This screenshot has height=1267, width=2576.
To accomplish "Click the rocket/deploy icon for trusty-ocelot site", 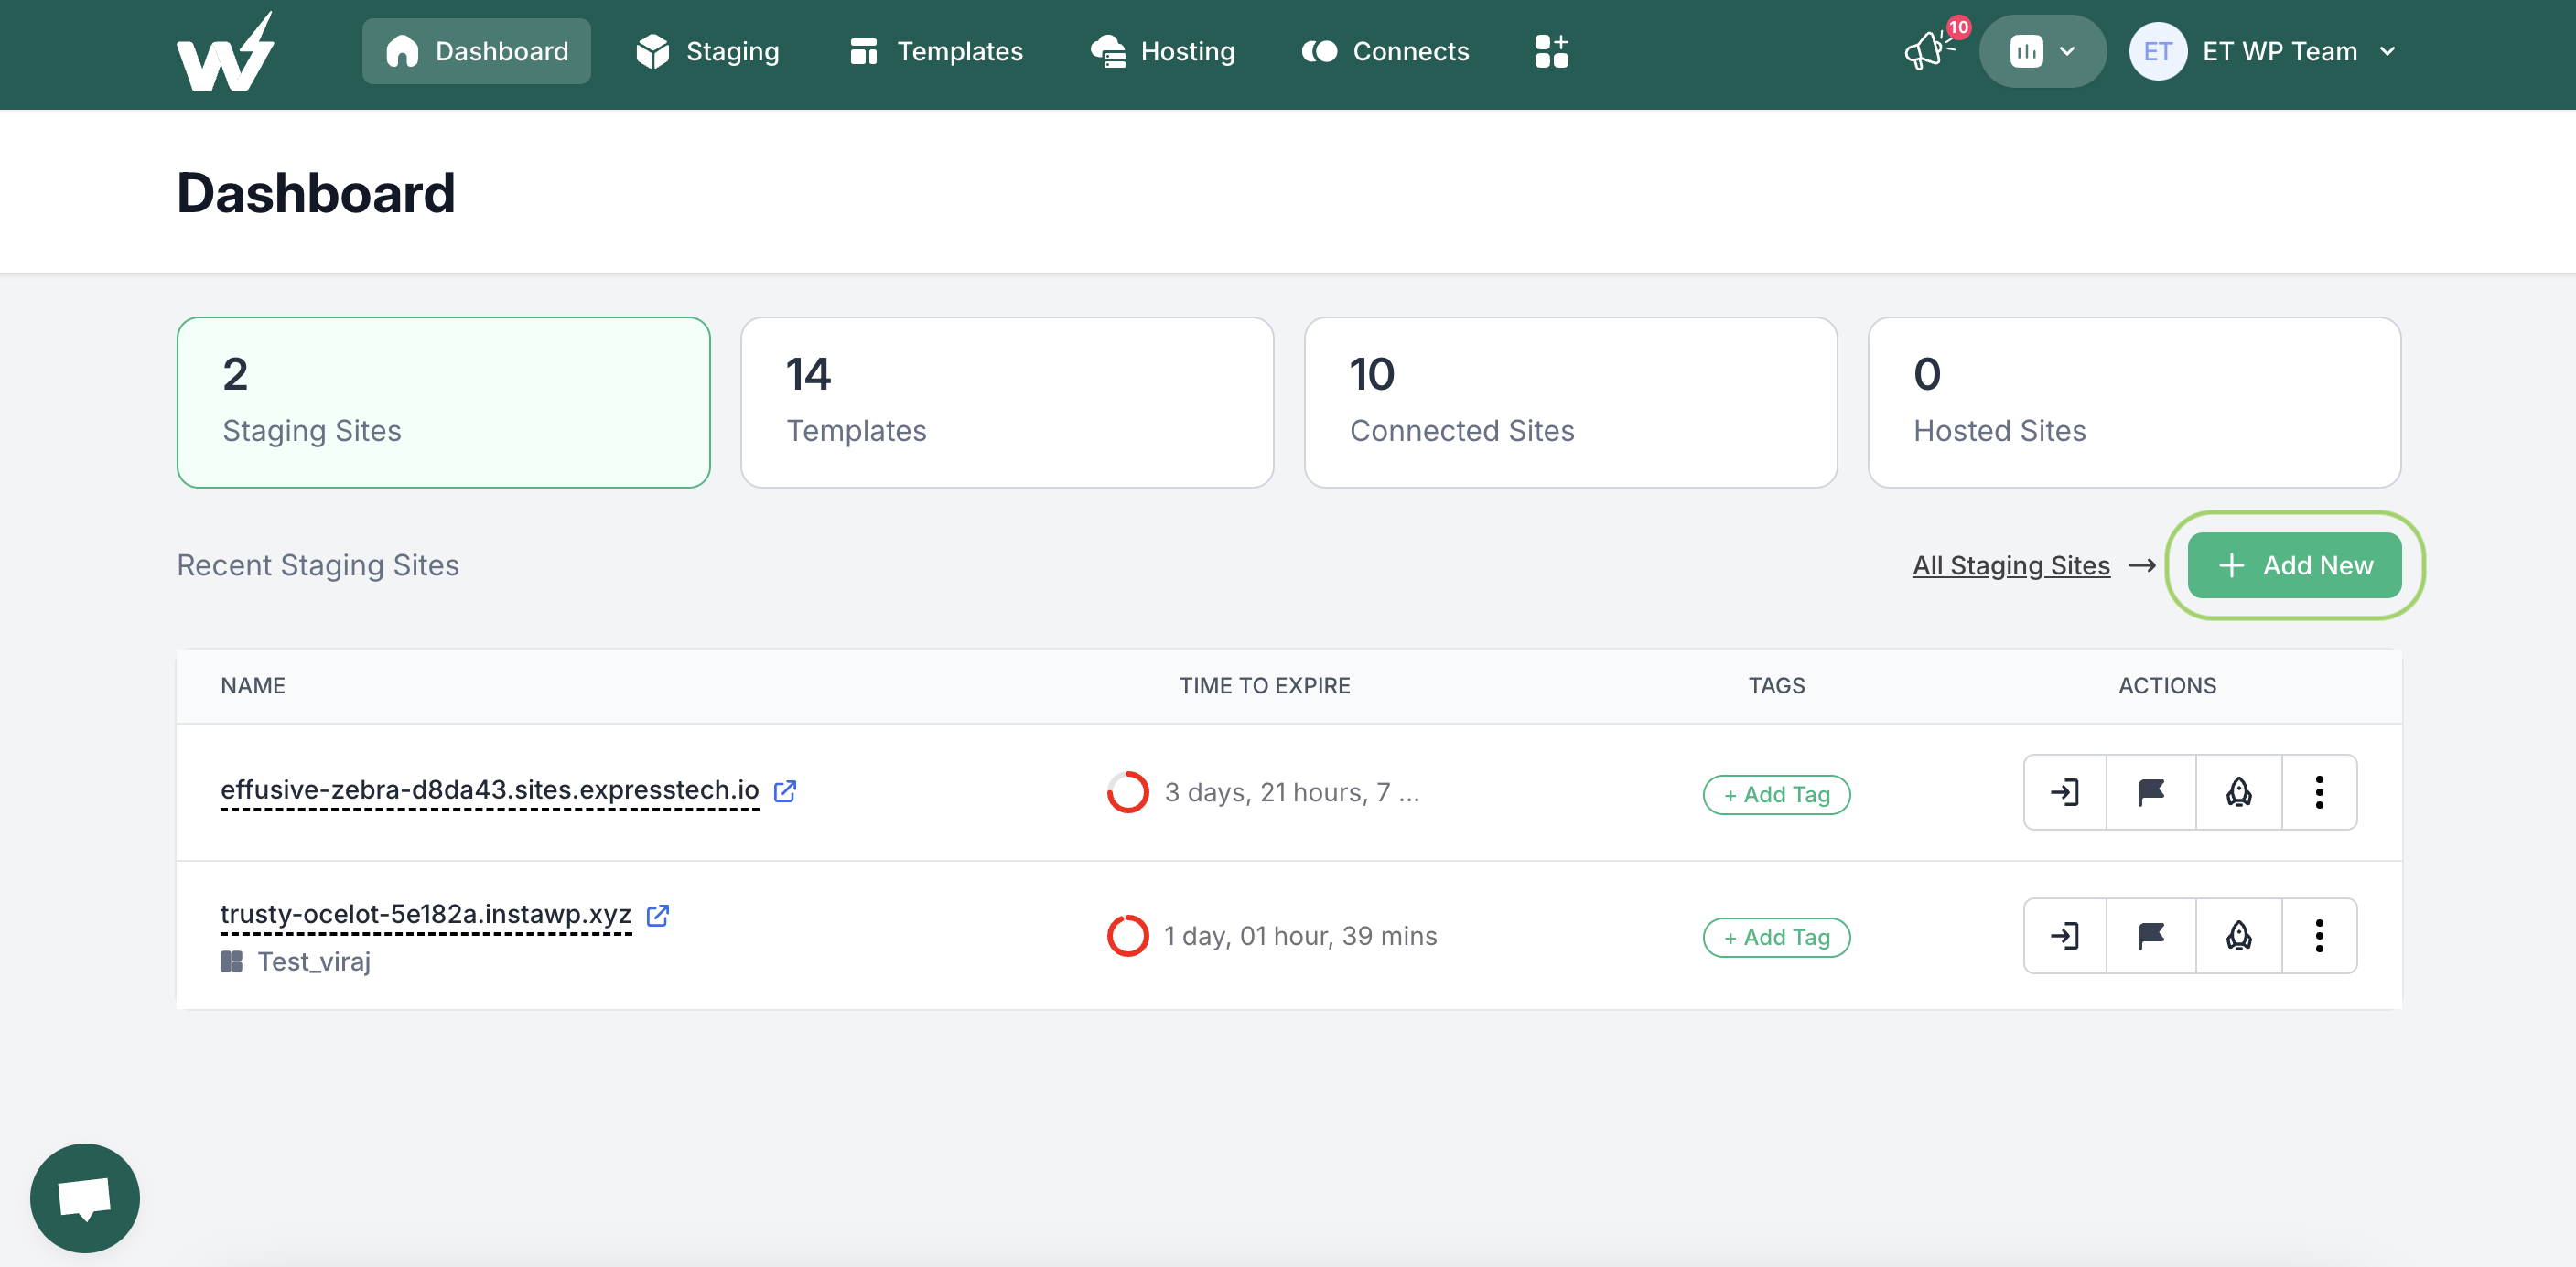I will (x=2237, y=935).
